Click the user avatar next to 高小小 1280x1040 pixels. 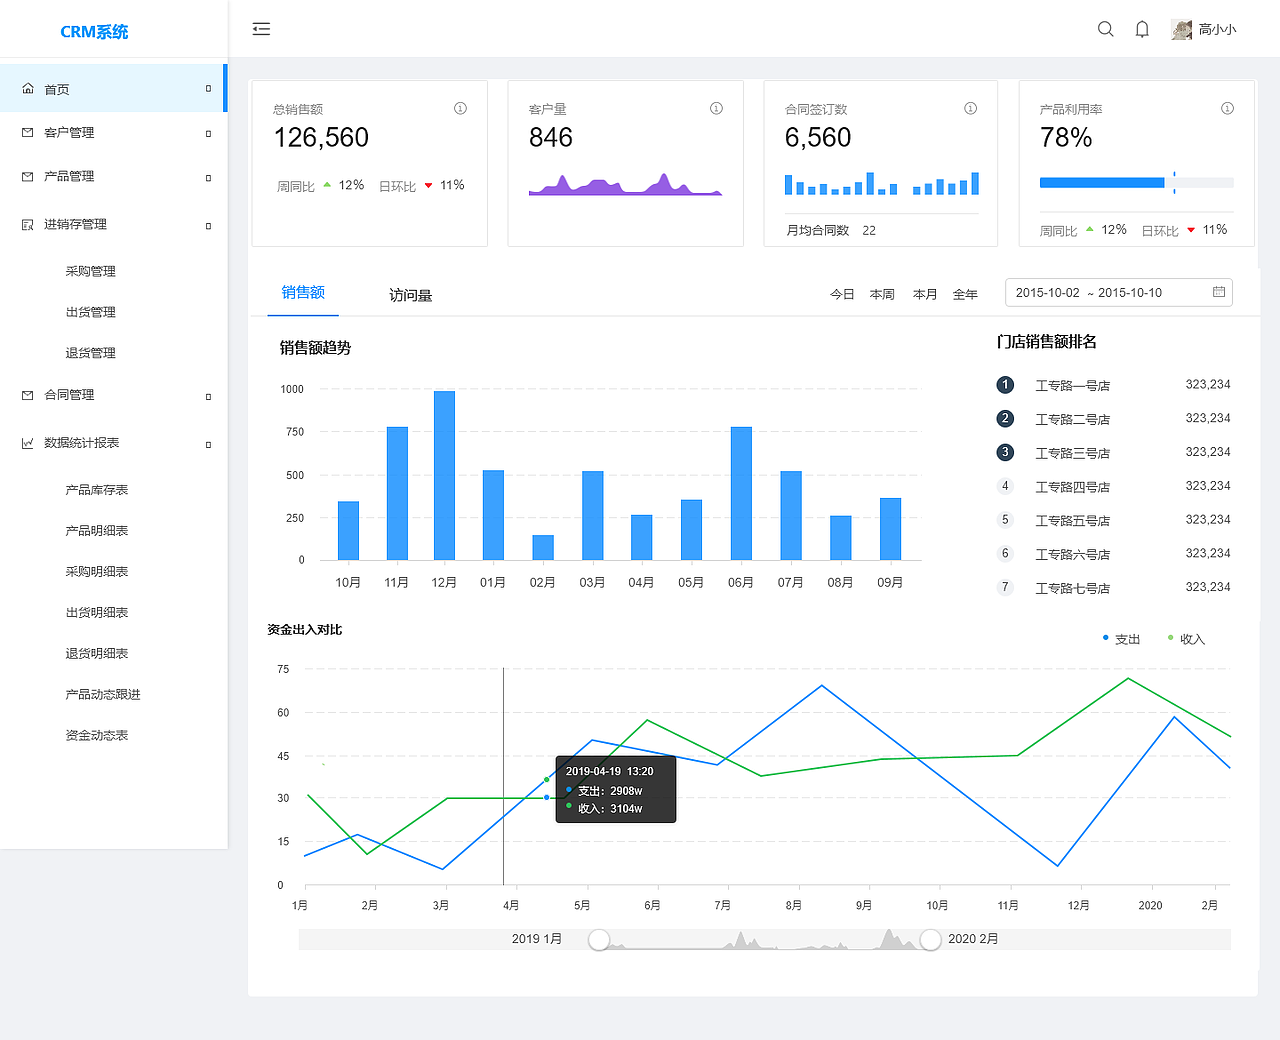[x=1182, y=29]
